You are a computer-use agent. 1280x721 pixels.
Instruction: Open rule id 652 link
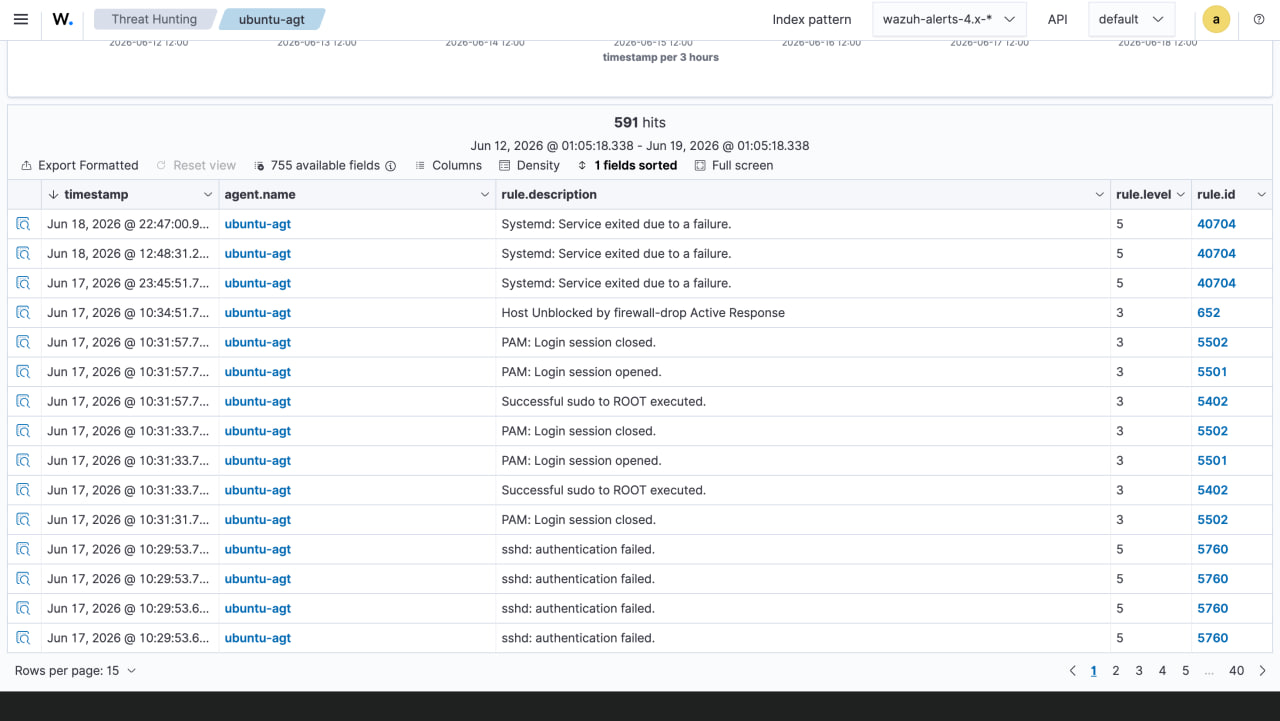1208,313
